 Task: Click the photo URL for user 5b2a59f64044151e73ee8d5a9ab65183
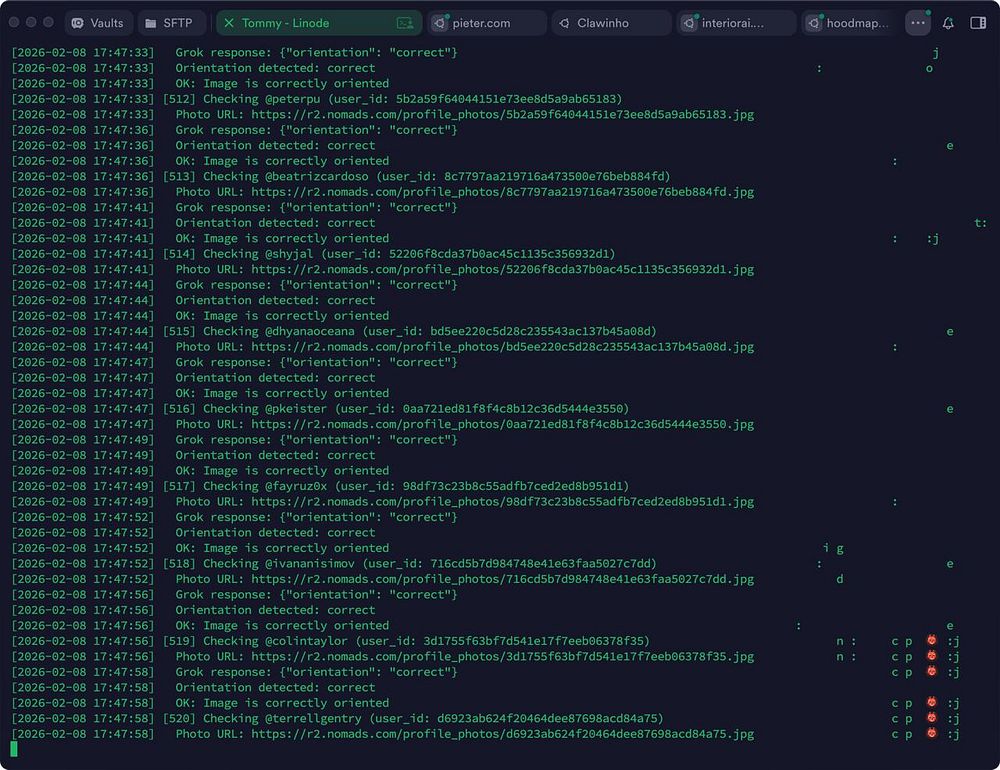pos(503,115)
